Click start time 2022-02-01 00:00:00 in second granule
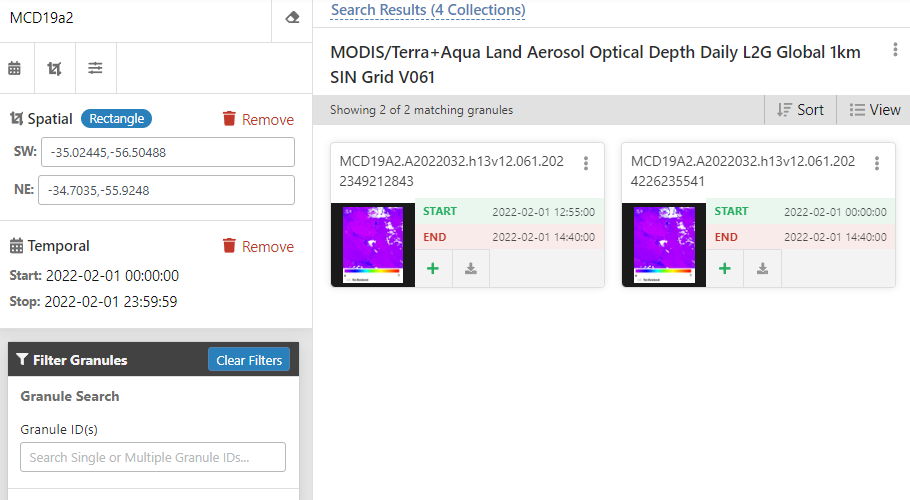This screenshot has width=910, height=500. point(835,212)
